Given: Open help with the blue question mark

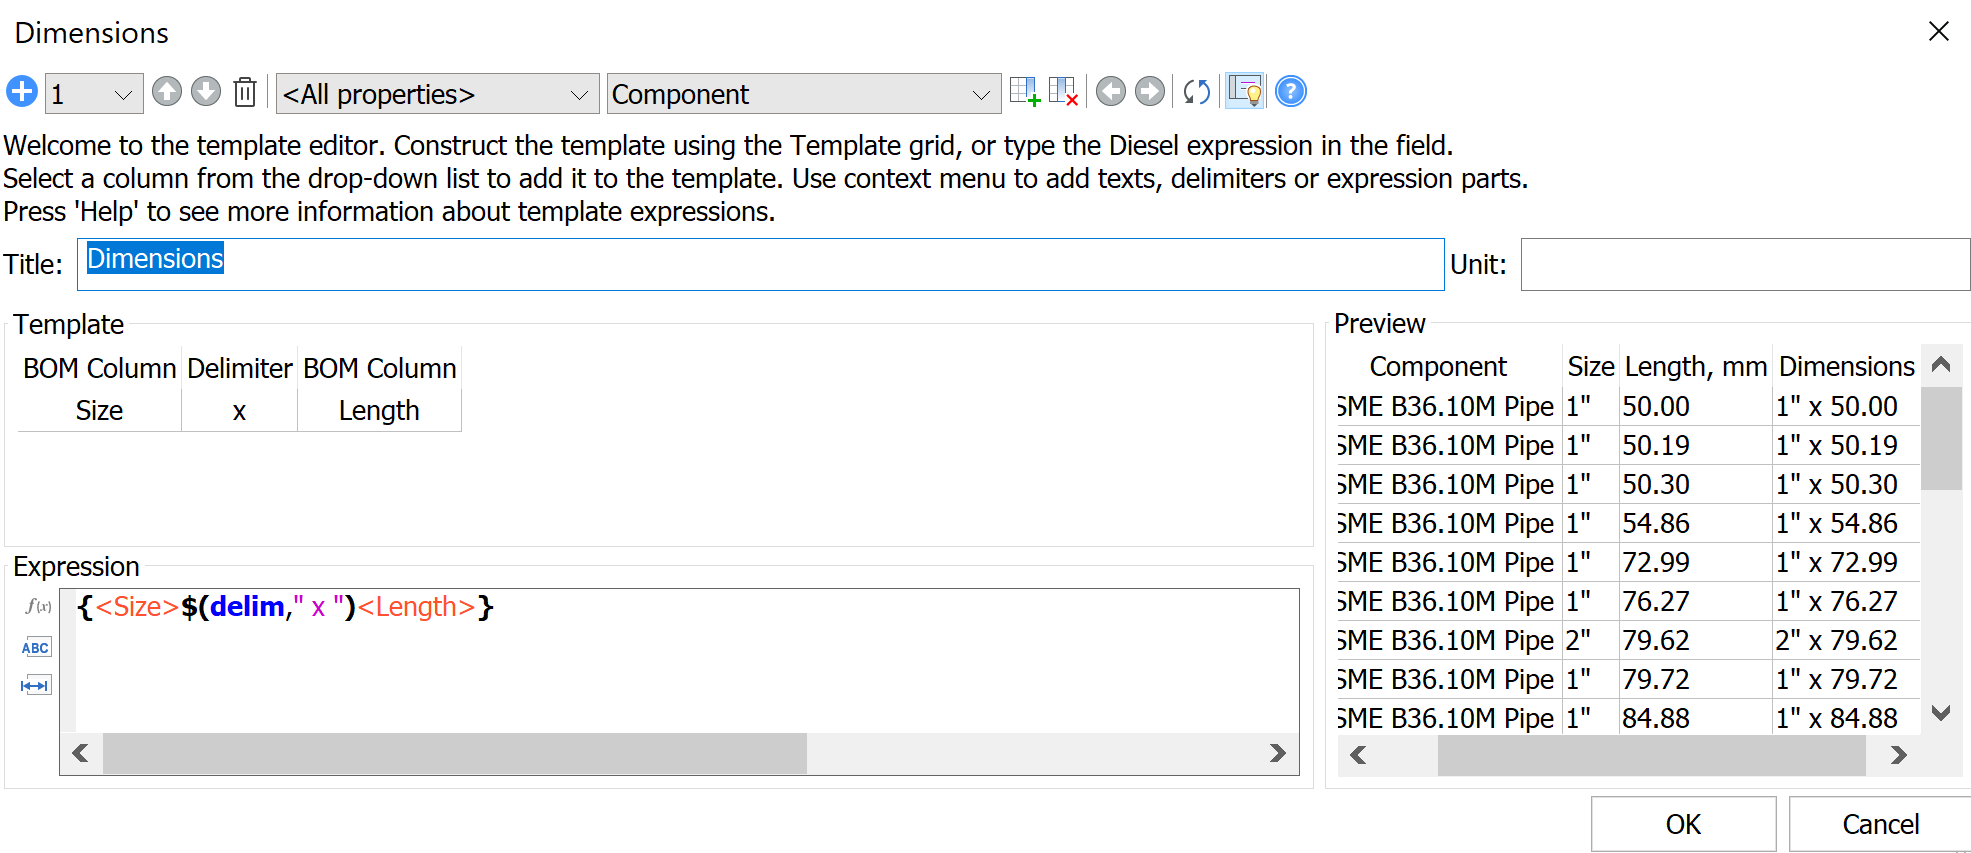Looking at the screenshot, I should (1290, 92).
